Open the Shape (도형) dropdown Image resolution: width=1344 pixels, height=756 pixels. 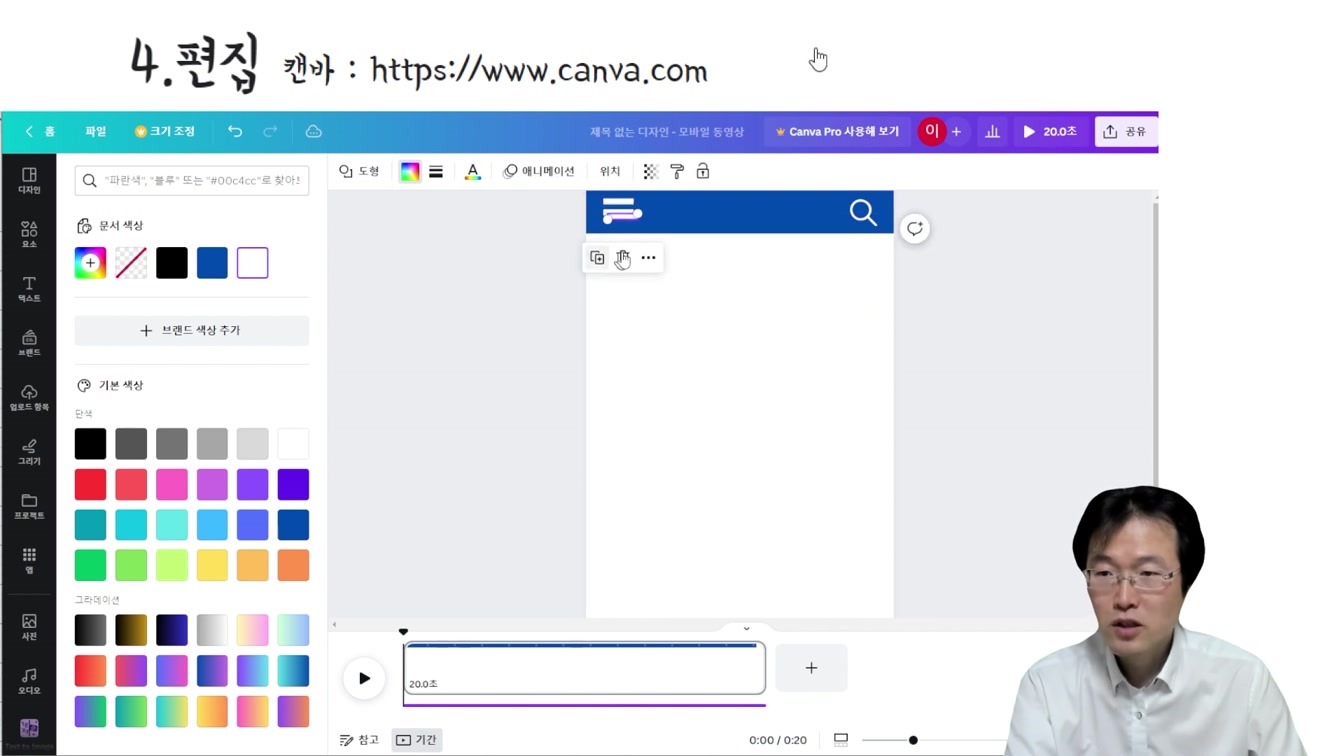[x=360, y=172]
